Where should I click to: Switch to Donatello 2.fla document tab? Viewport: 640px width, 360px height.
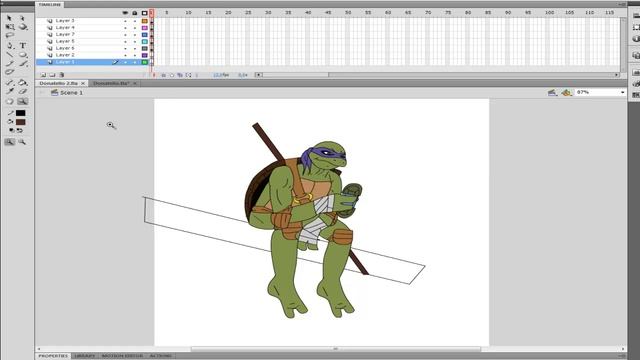tap(58, 83)
